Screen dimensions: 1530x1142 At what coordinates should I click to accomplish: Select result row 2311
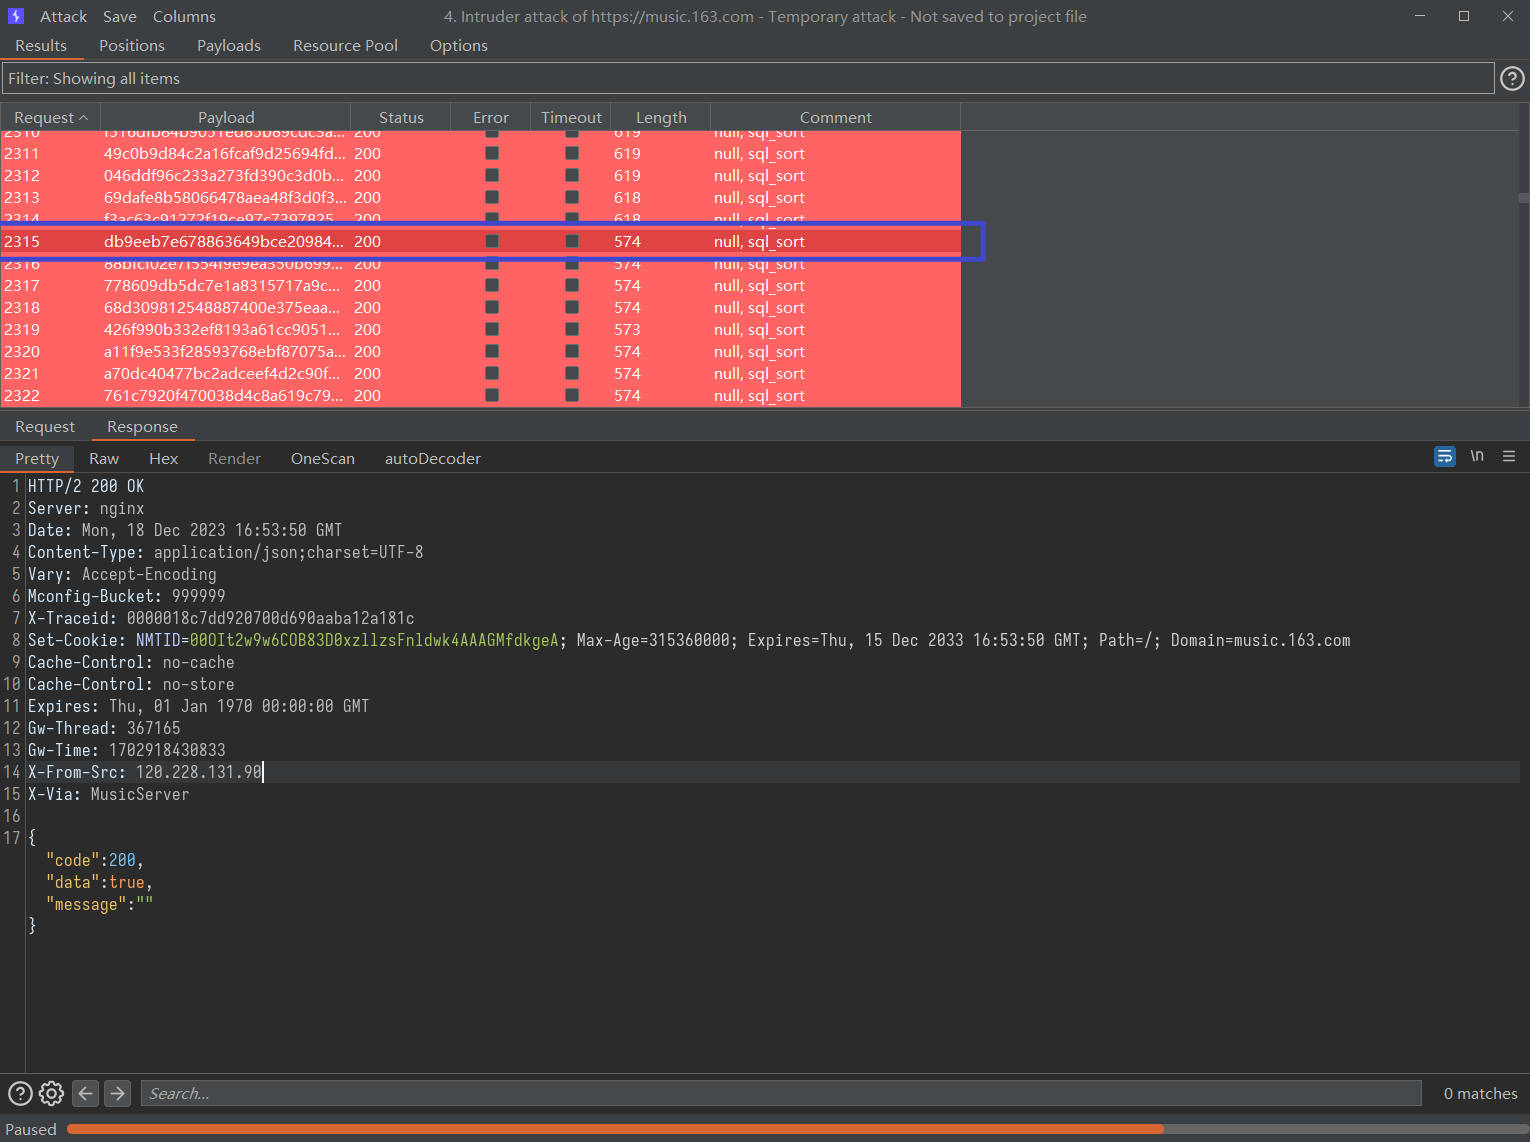(x=480, y=154)
